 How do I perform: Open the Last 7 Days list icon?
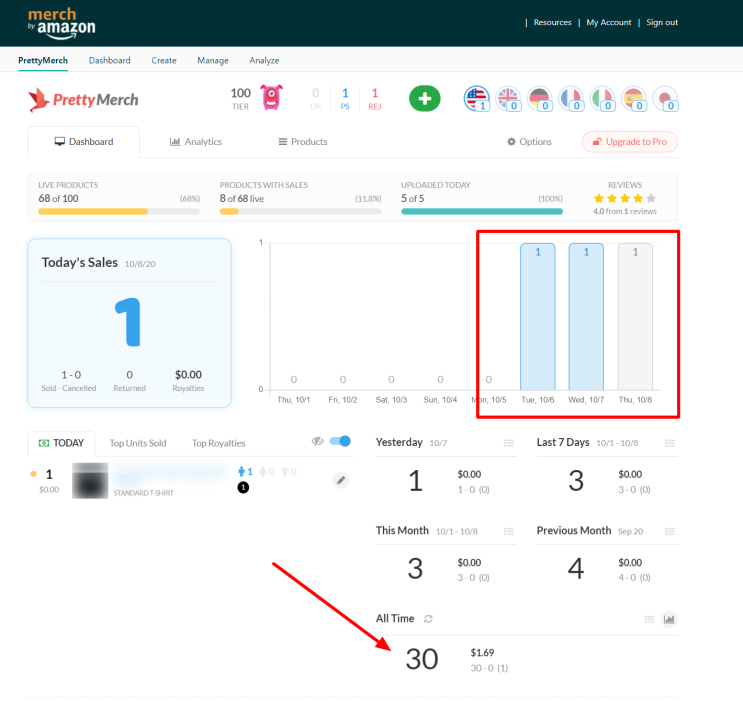point(670,443)
